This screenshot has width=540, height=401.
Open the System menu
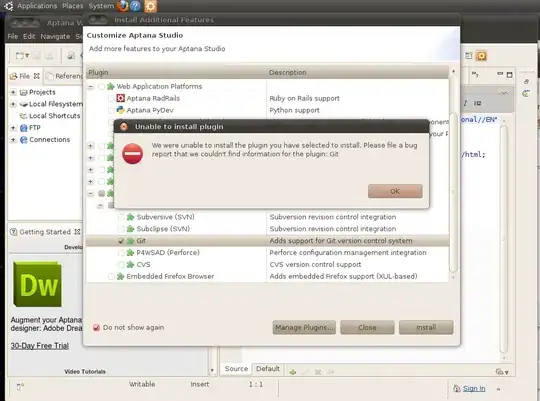(101, 6)
